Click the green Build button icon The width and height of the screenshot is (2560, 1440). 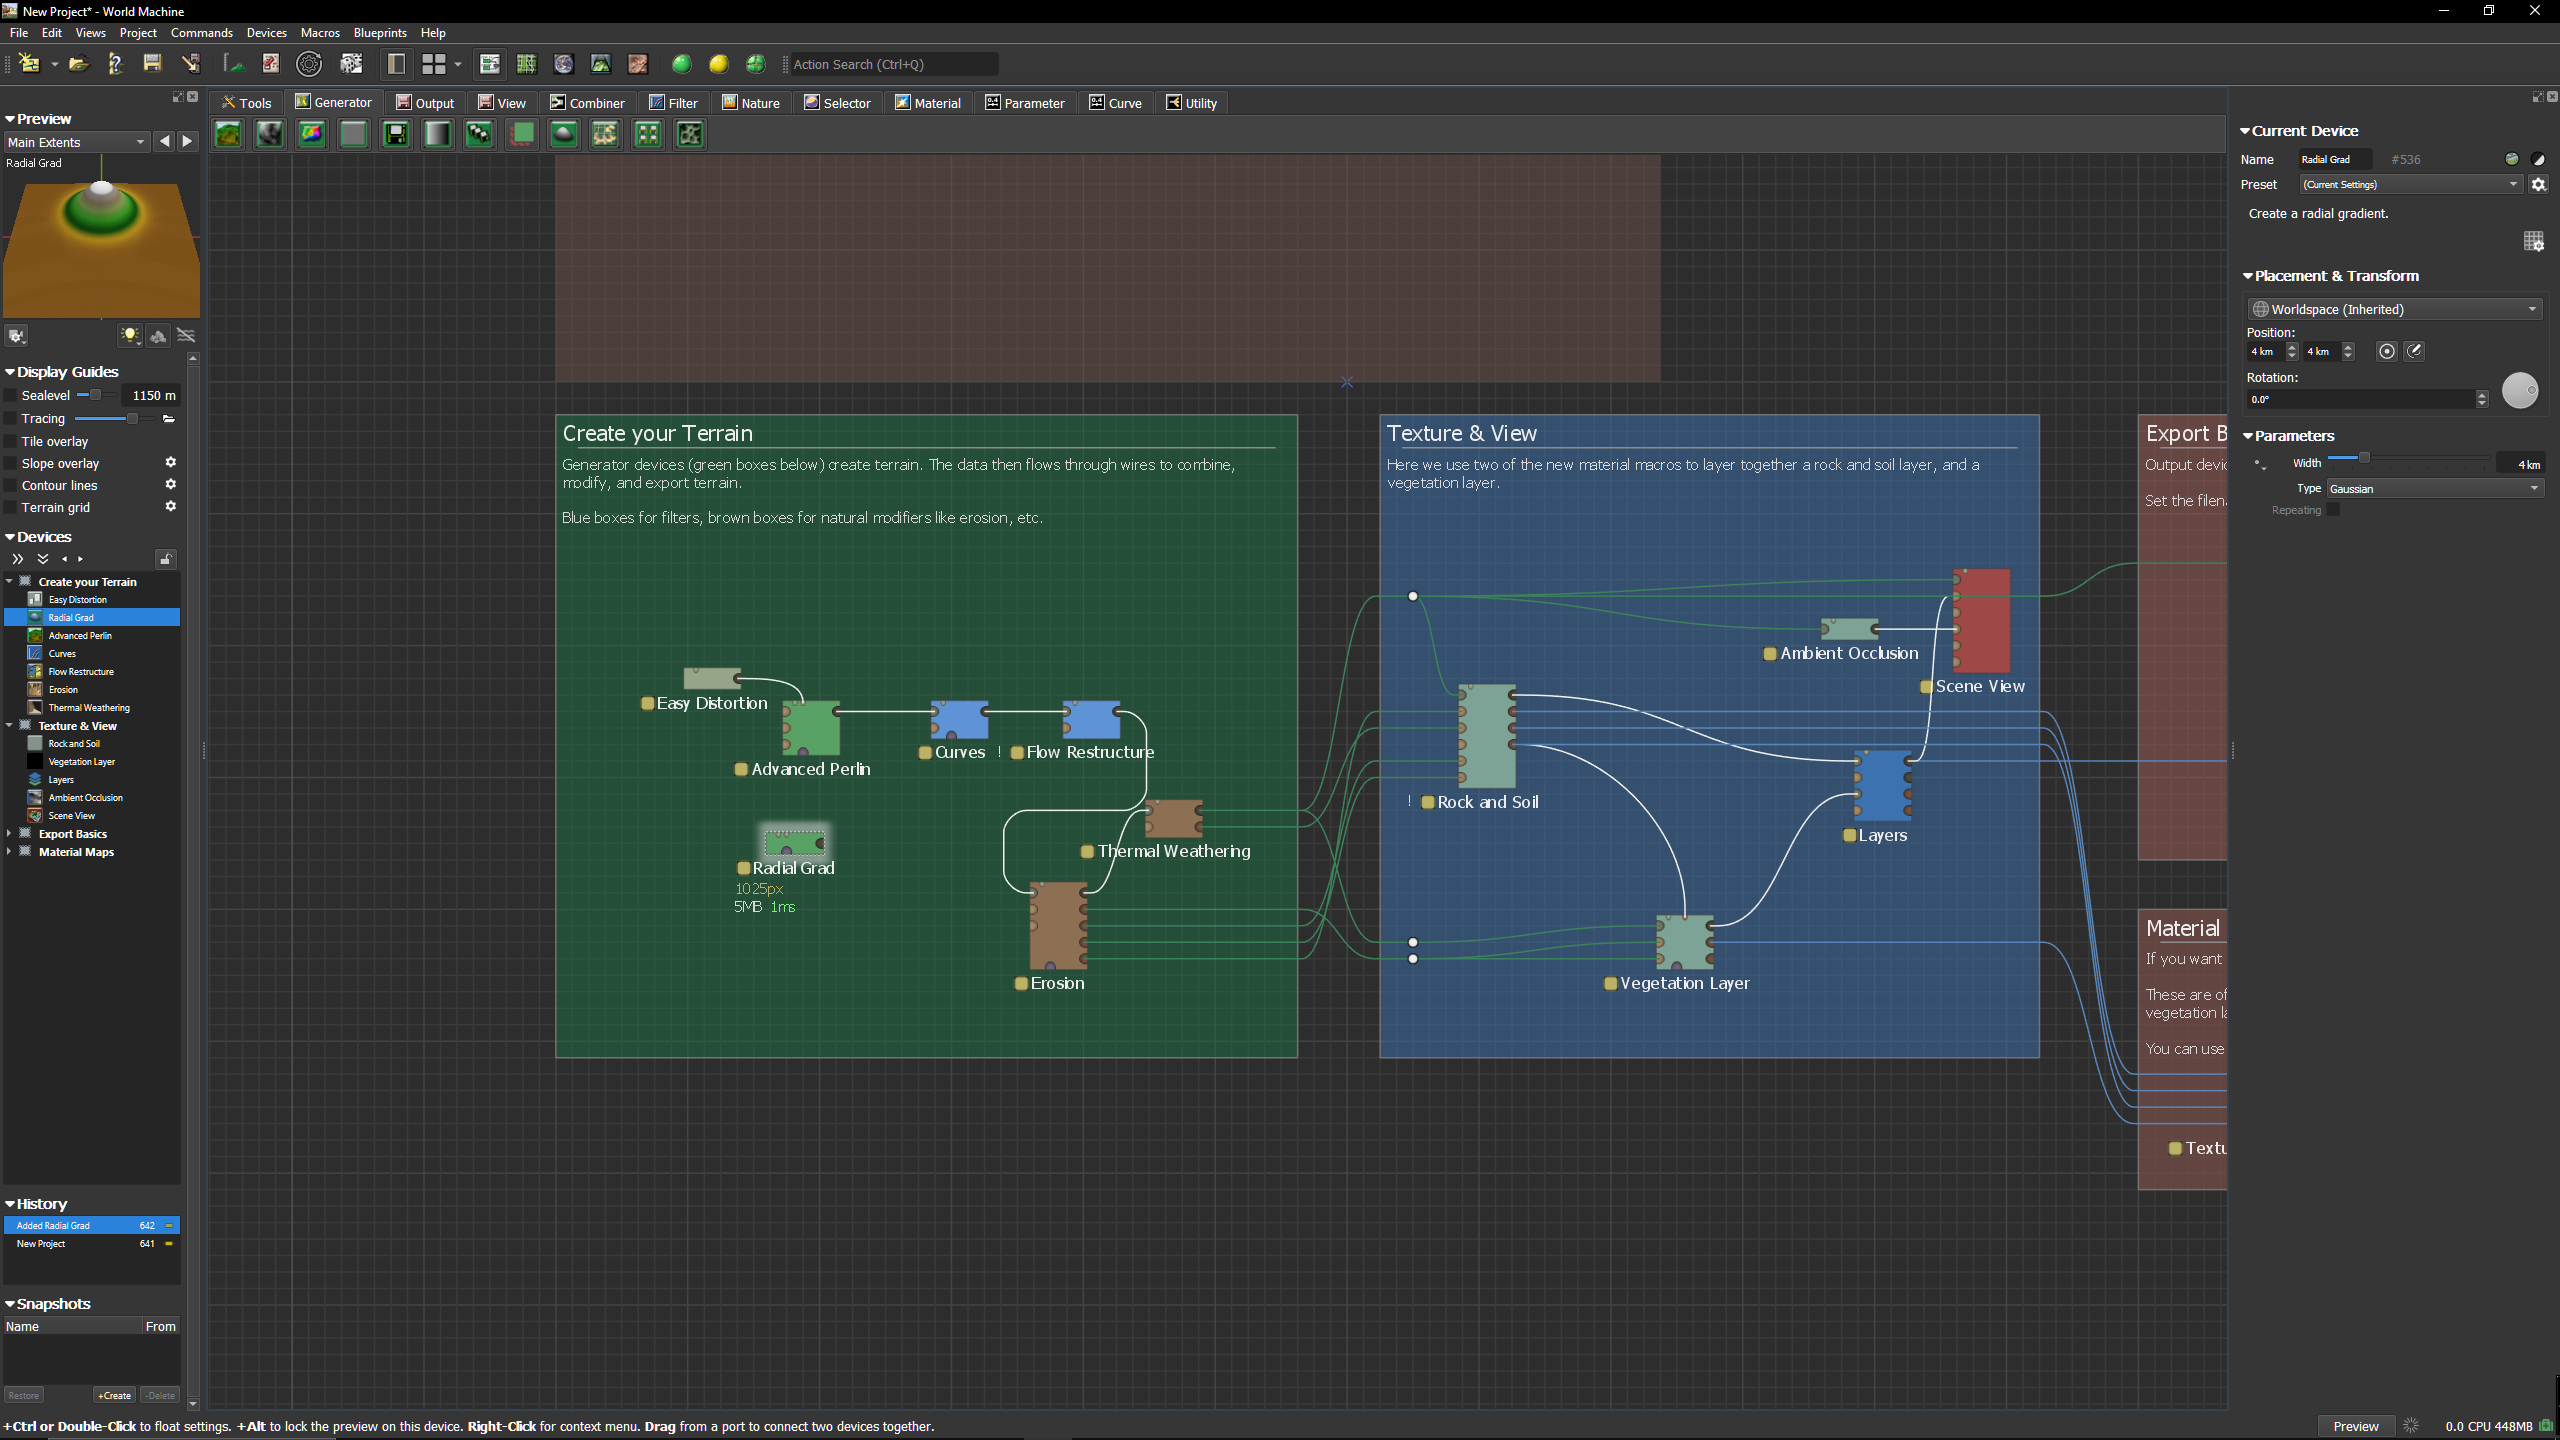point(681,64)
